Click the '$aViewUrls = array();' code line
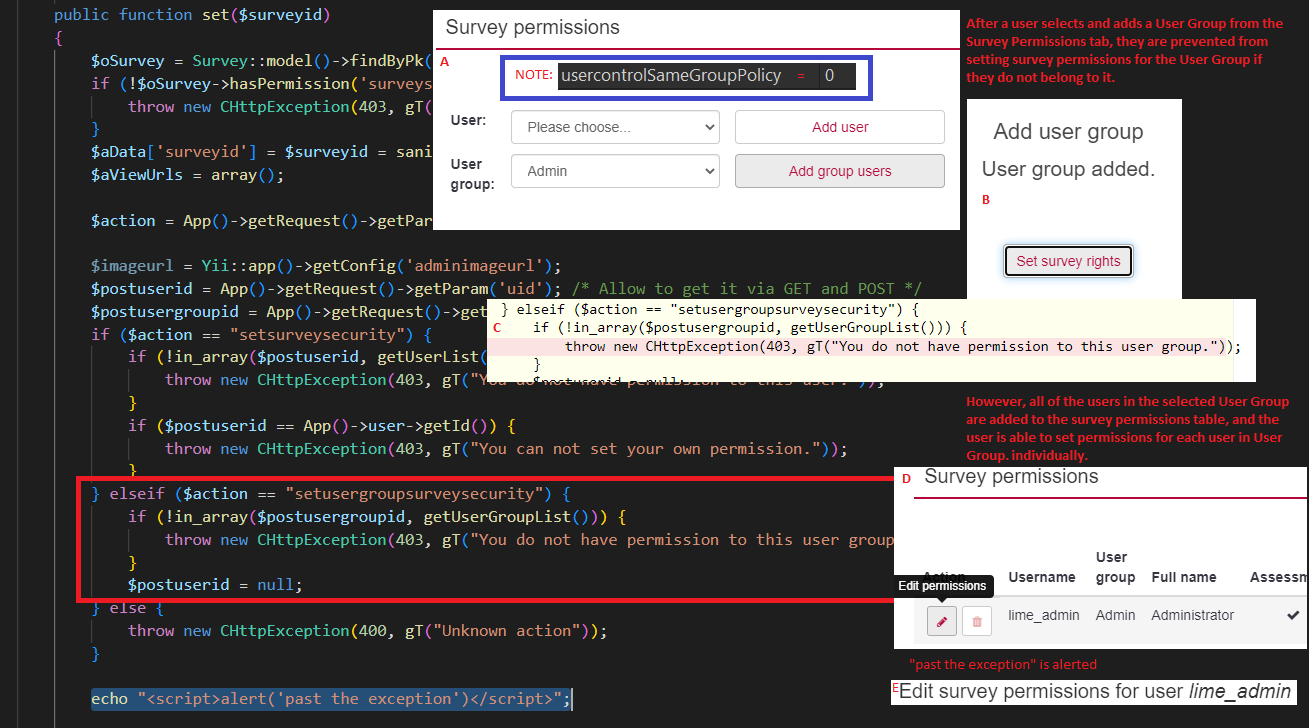Viewport: 1309px width, 728px height. click(188, 175)
